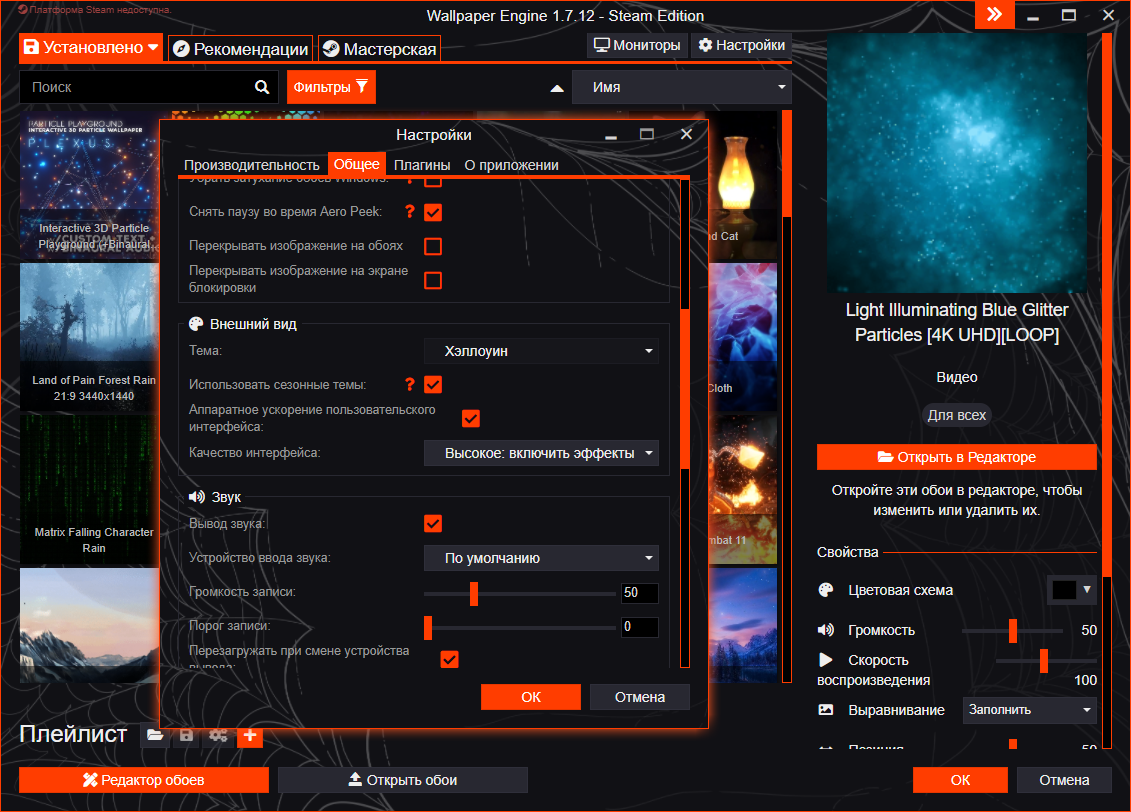Select the Общее tab
Screen dimensions: 1131x812
[356, 164]
